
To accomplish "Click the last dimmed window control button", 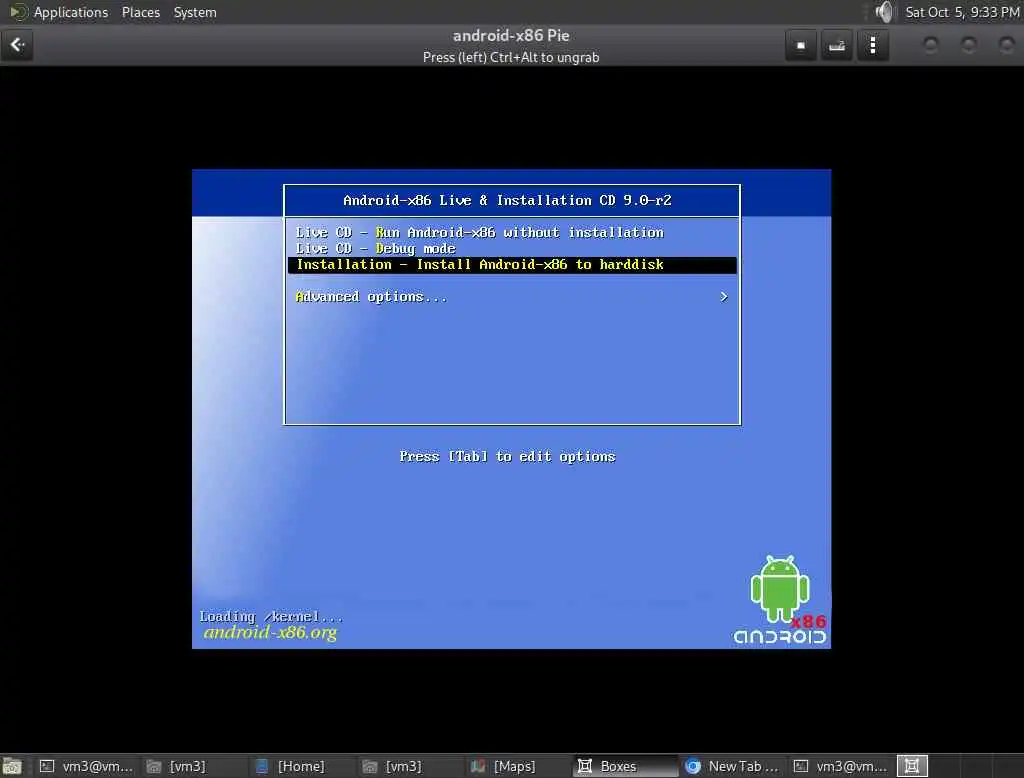I will coord(1006,45).
